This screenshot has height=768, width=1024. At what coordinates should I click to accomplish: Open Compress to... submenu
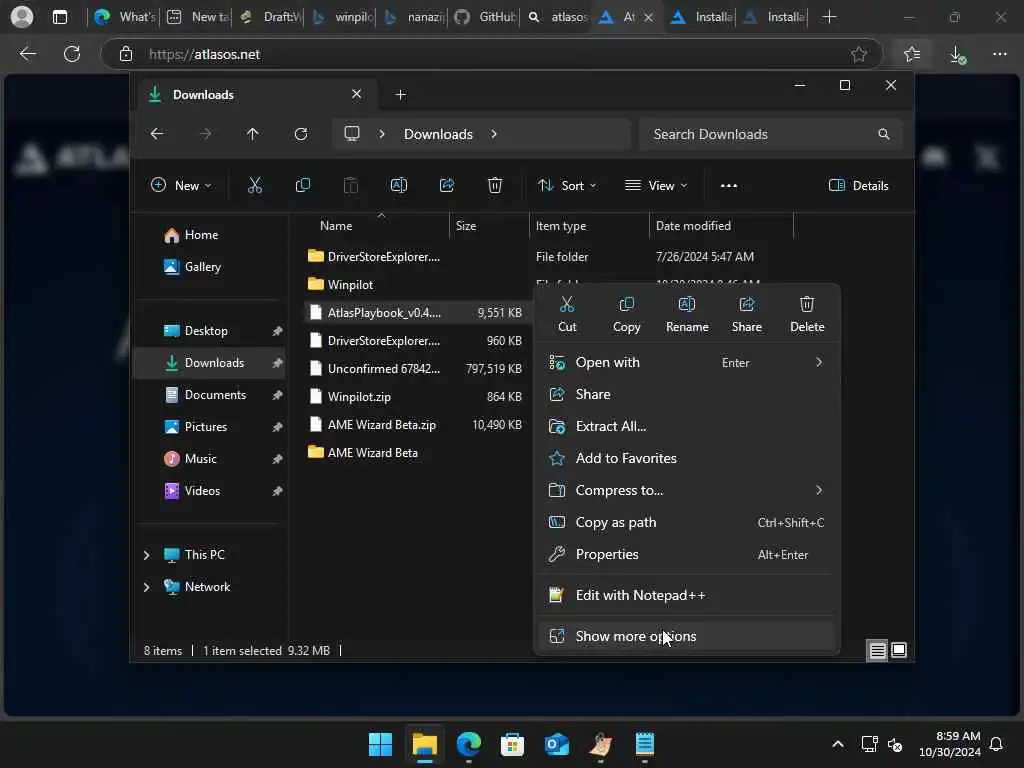[686, 490]
